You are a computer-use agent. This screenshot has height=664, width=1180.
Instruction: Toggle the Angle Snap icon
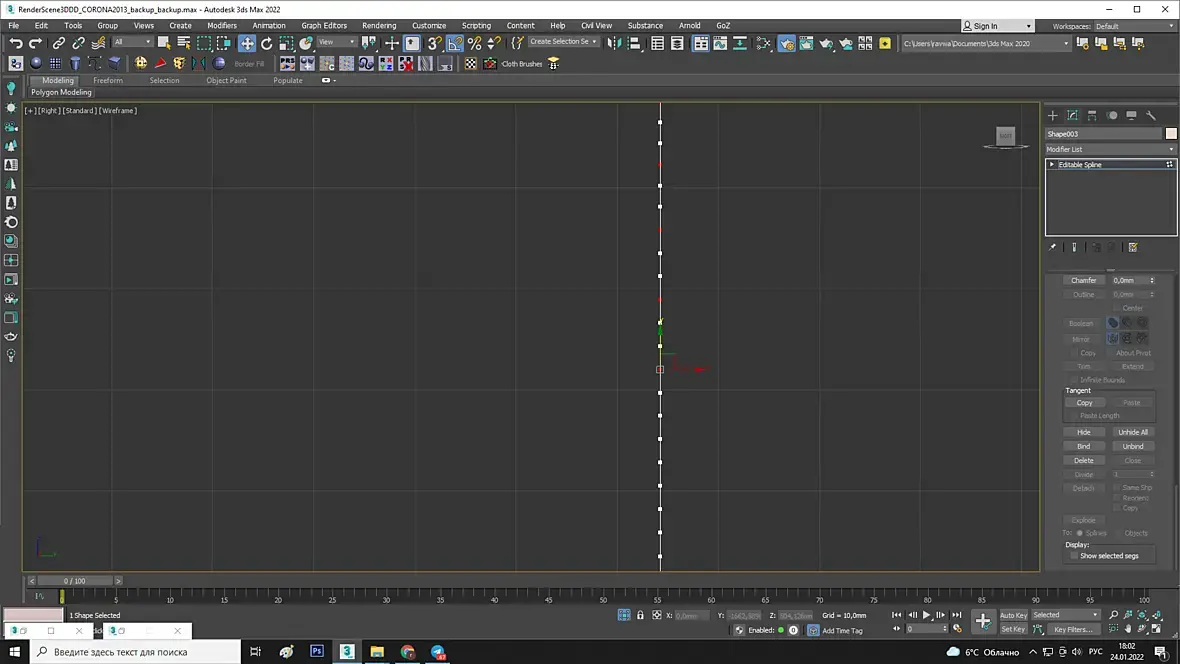(455, 43)
